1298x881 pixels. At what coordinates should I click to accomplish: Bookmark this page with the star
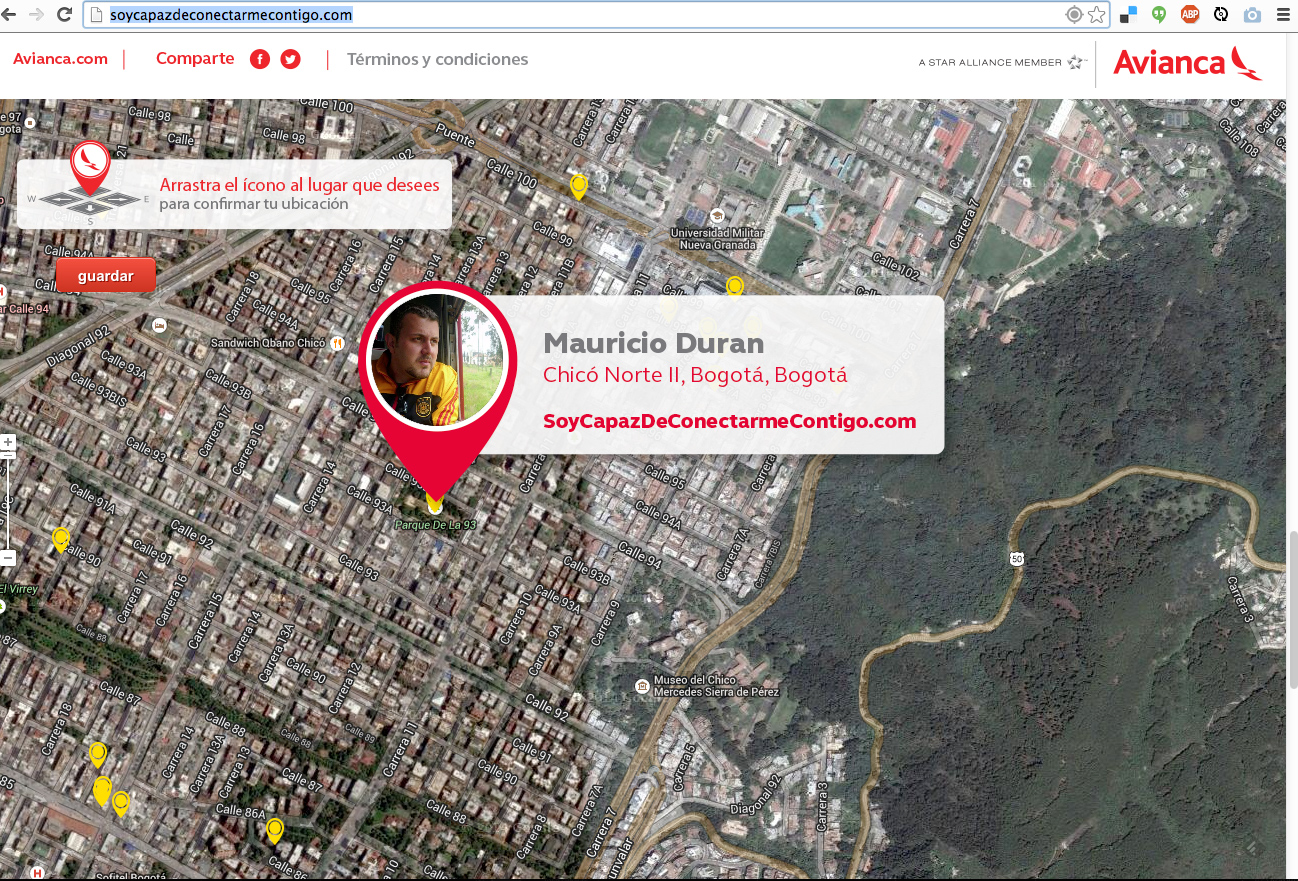point(1097,14)
